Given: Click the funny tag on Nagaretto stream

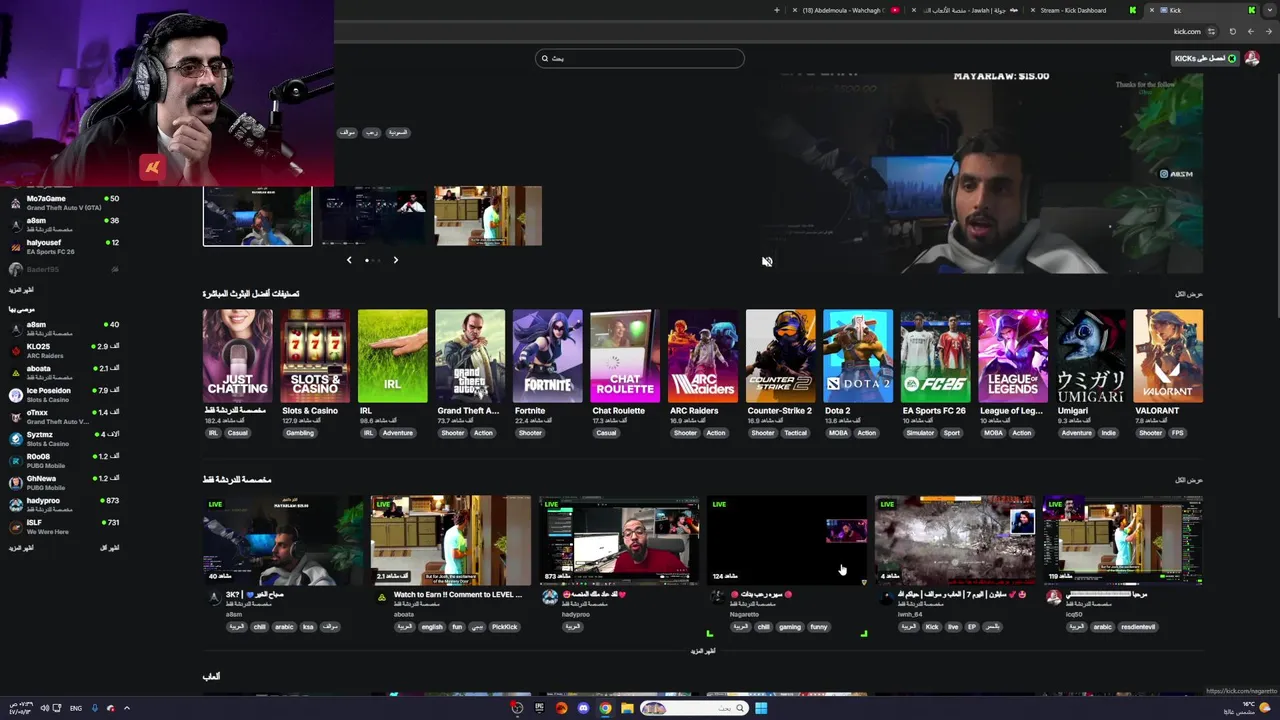Looking at the screenshot, I should click(x=819, y=627).
